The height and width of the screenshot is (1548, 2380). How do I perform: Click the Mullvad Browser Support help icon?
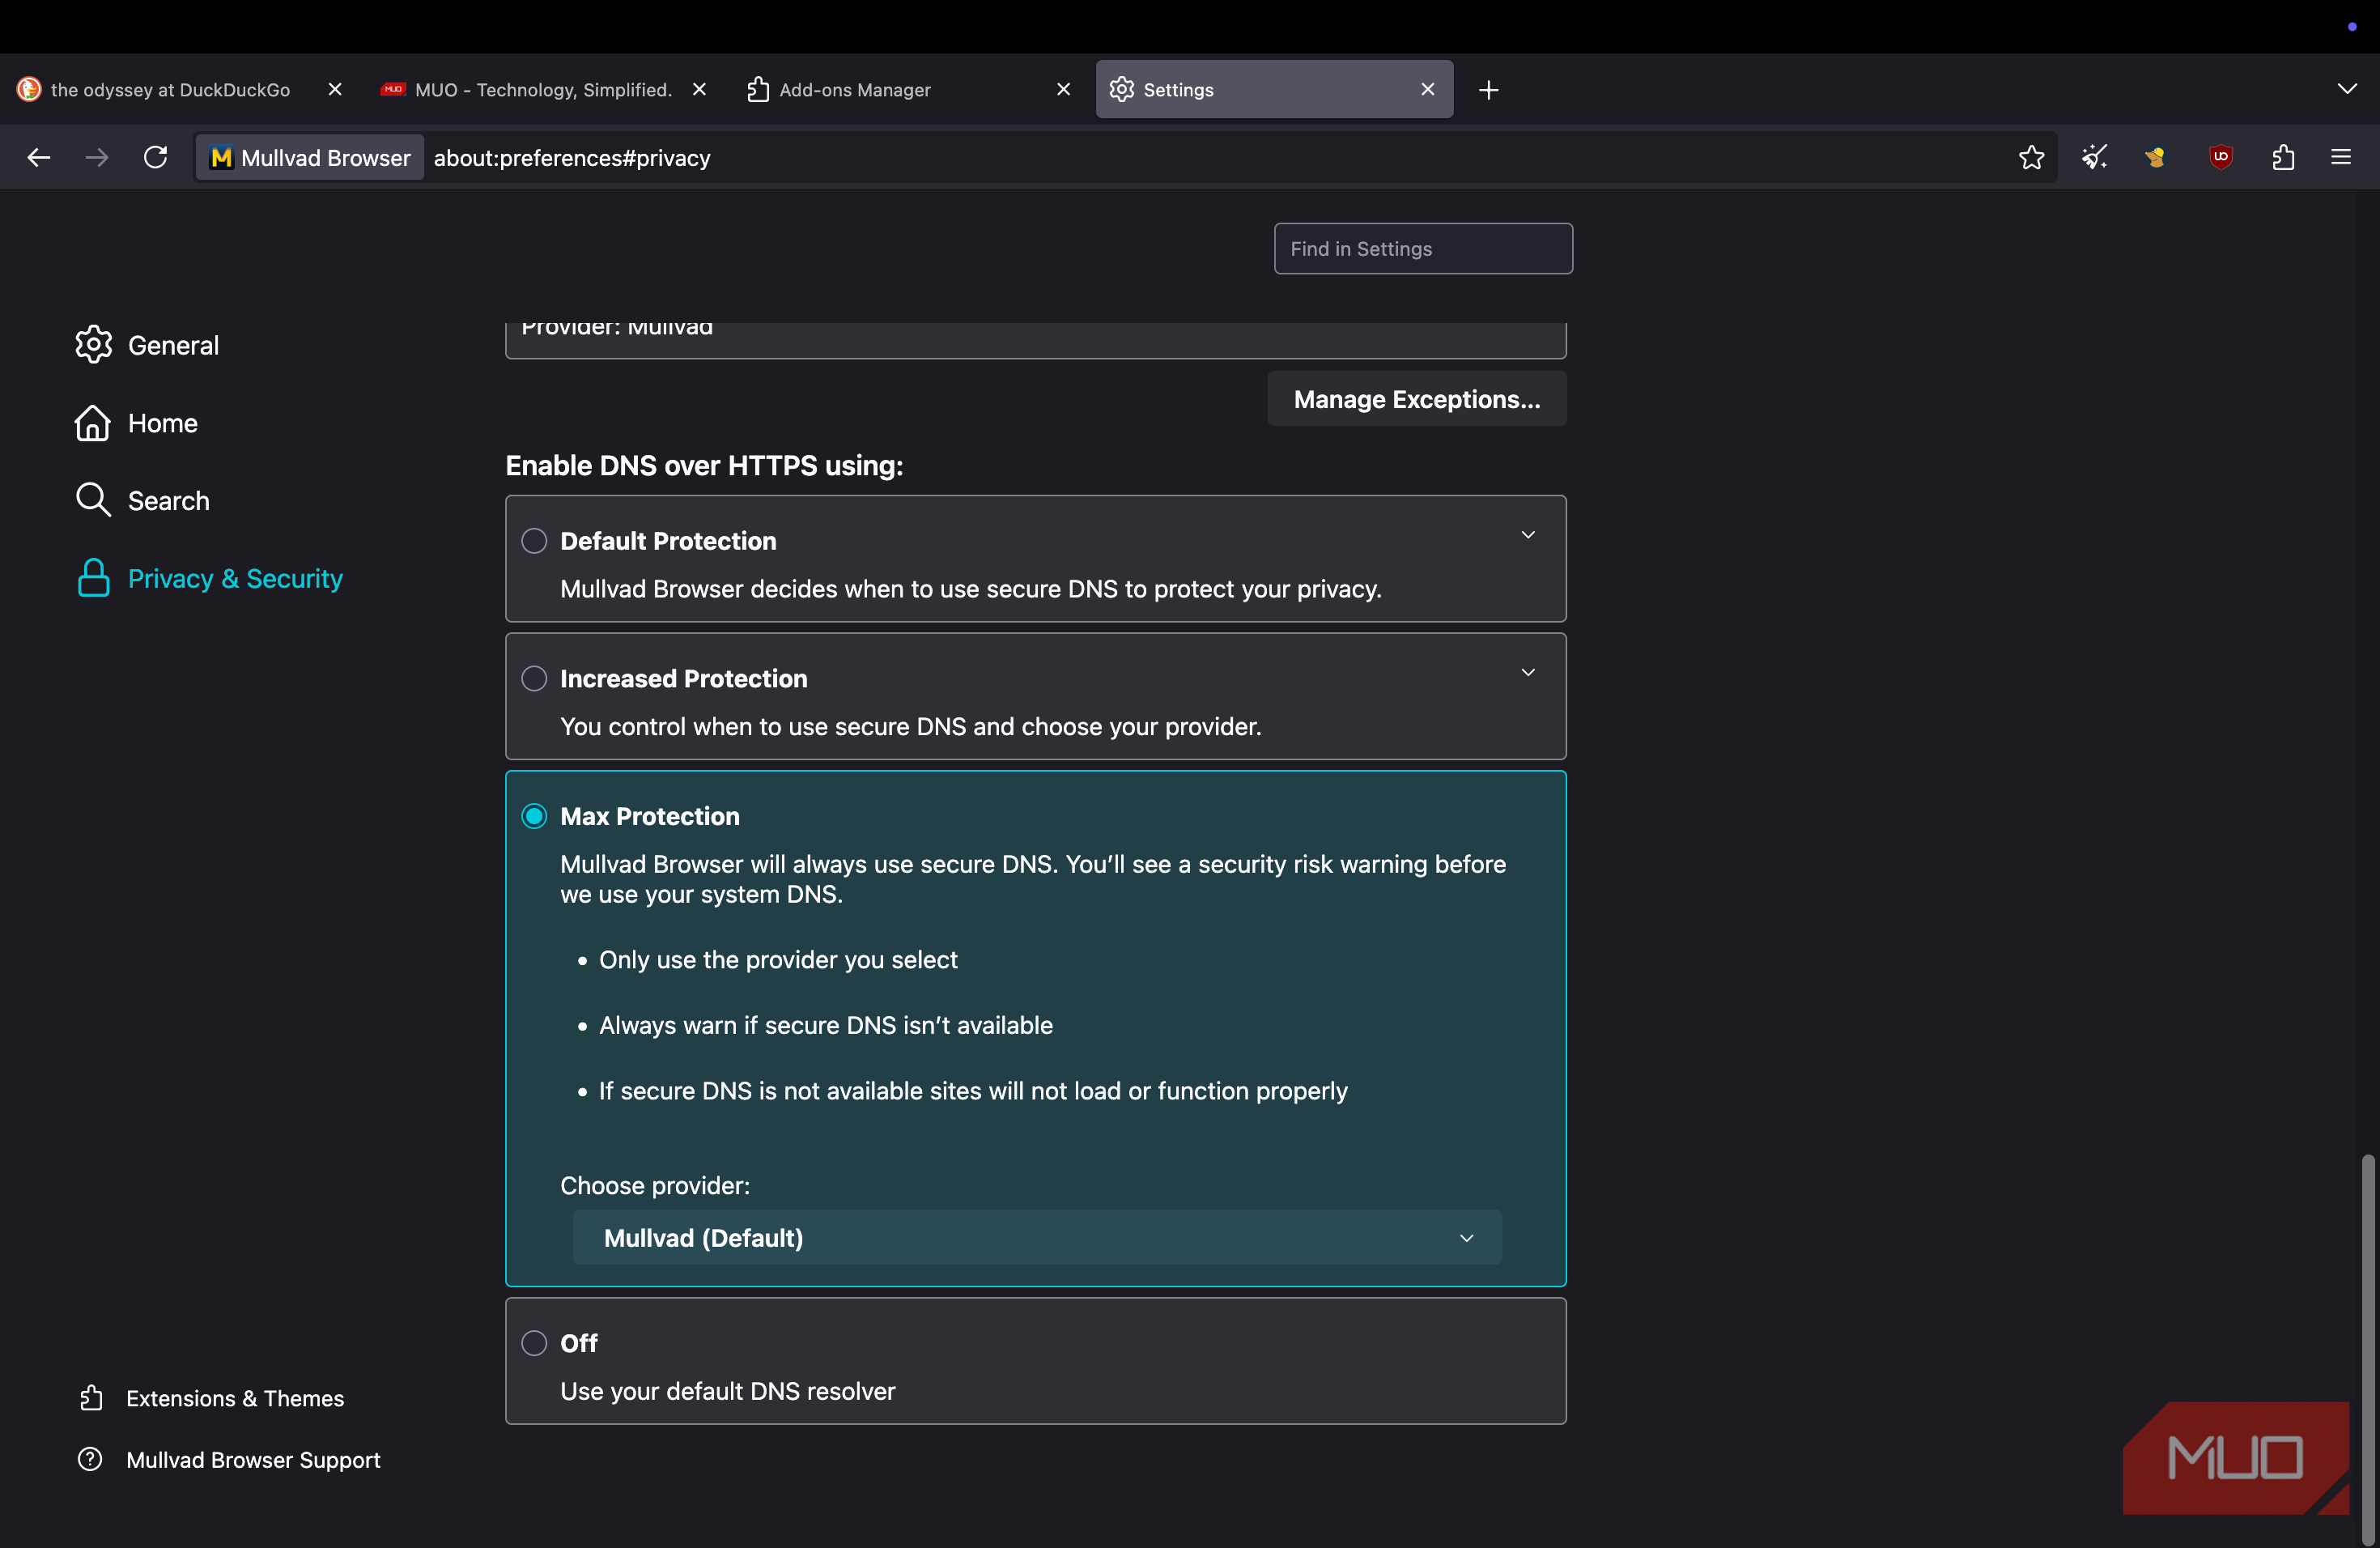(x=90, y=1459)
